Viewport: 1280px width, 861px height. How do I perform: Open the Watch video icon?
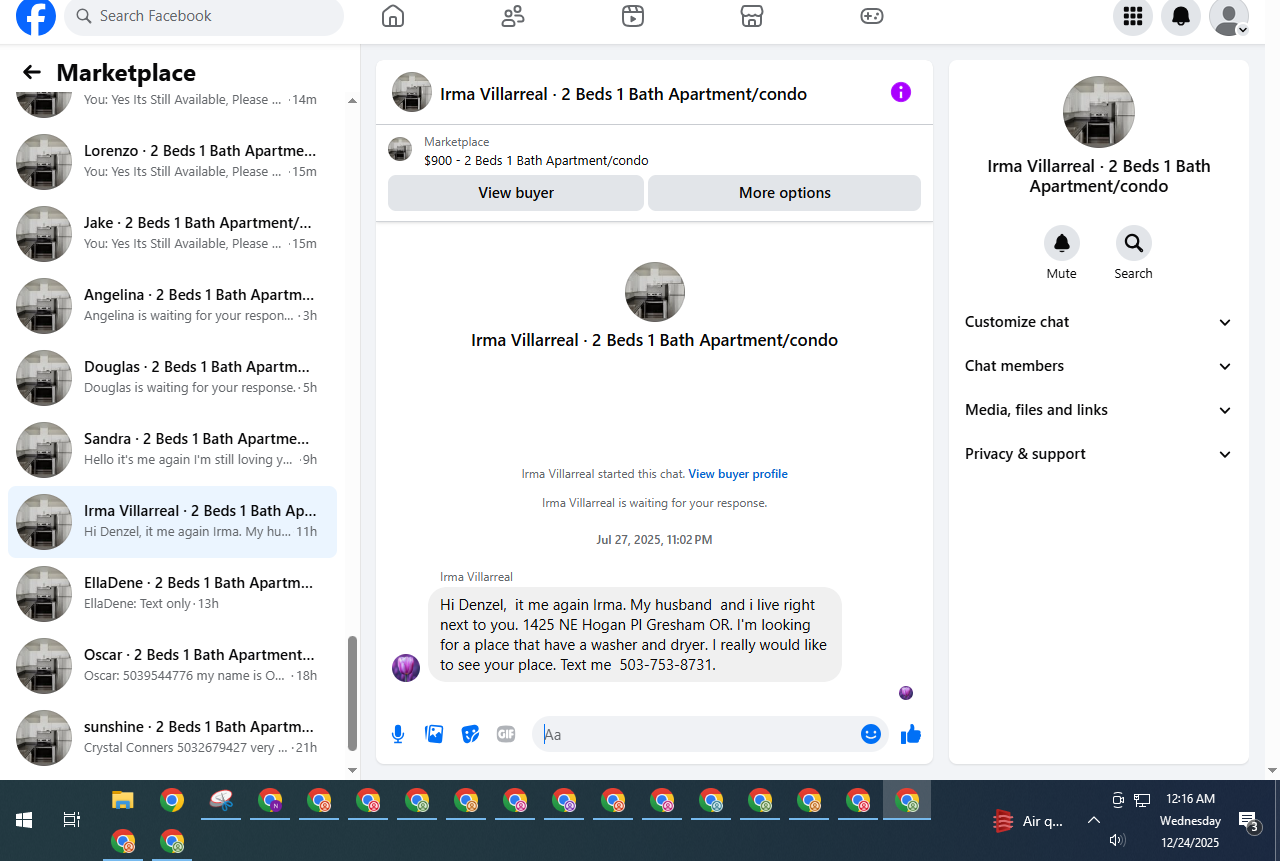pyautogui.click(x=632, y=16)
